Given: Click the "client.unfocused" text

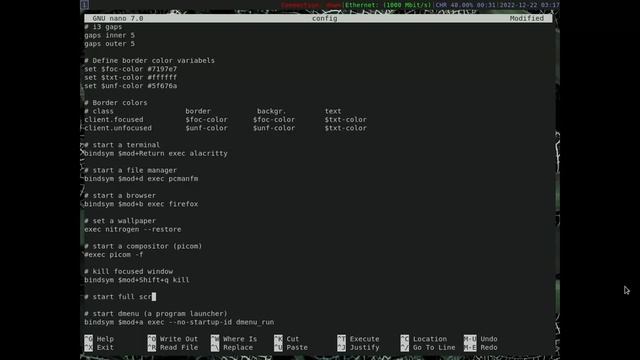Looking at the screenshot, I should (118, 128).
